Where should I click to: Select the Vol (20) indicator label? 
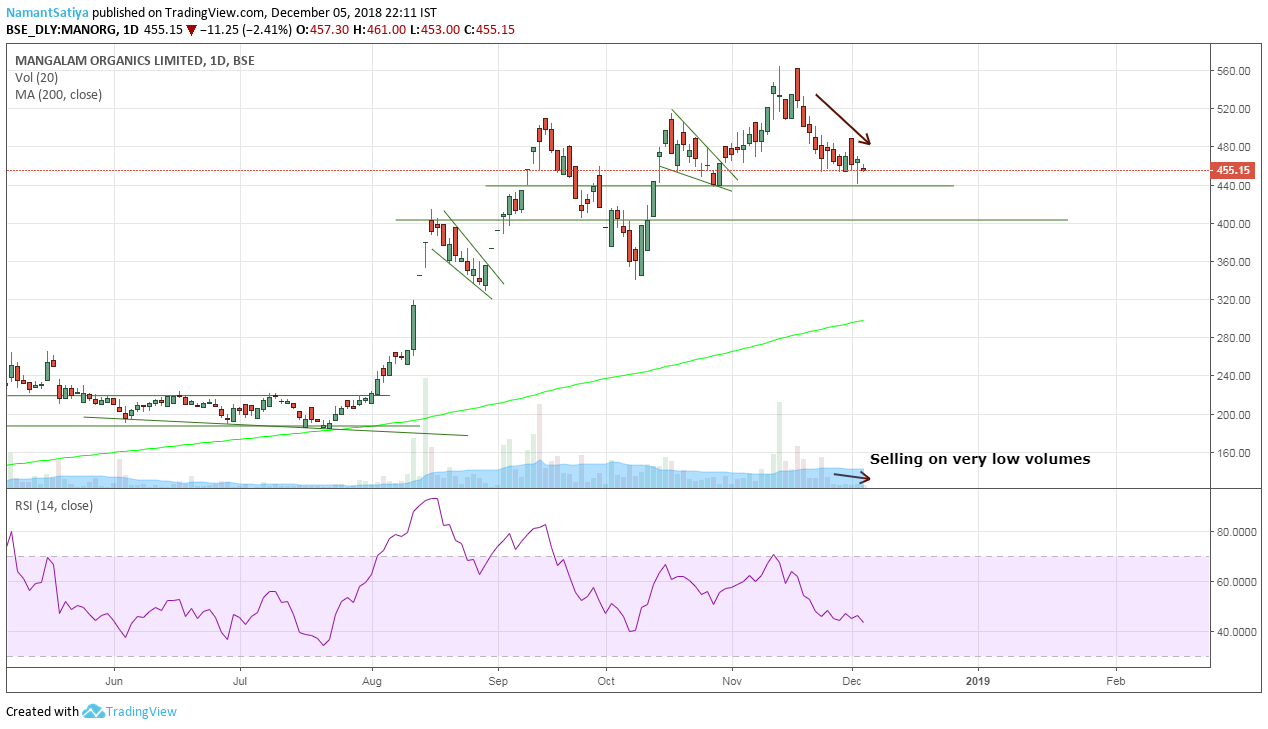click(36, 77)
